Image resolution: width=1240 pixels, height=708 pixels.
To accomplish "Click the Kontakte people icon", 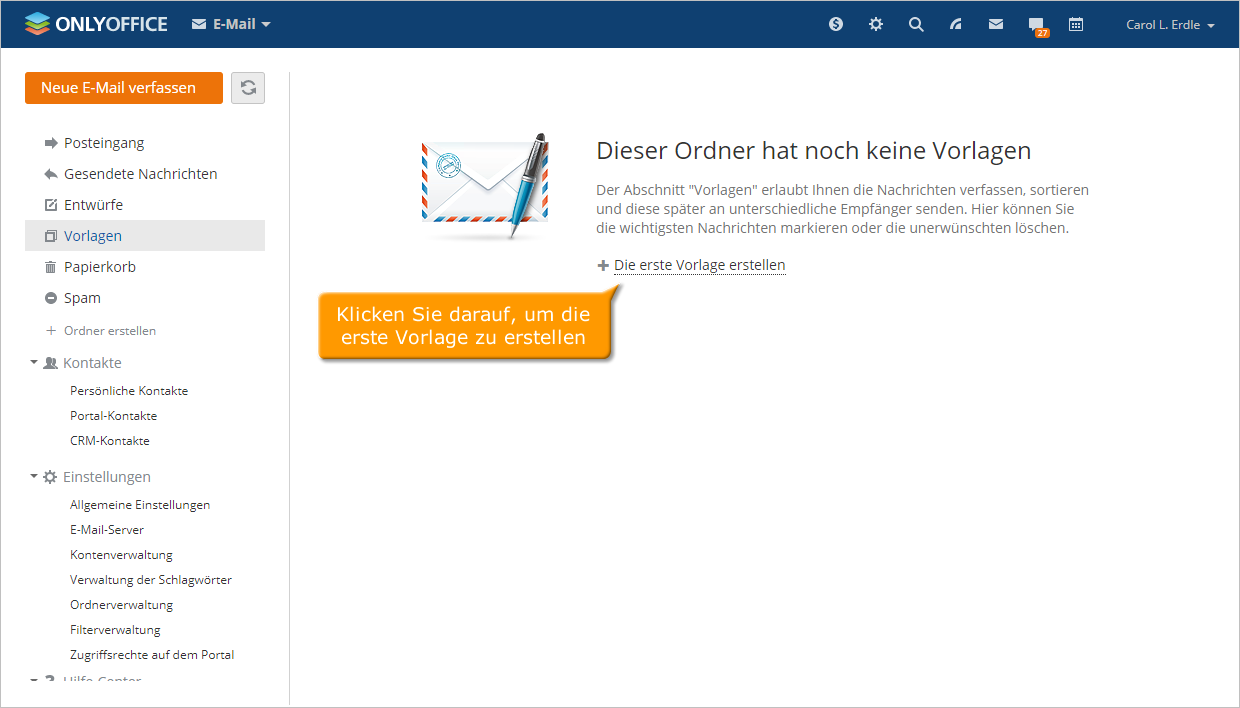I will point(50,363).
